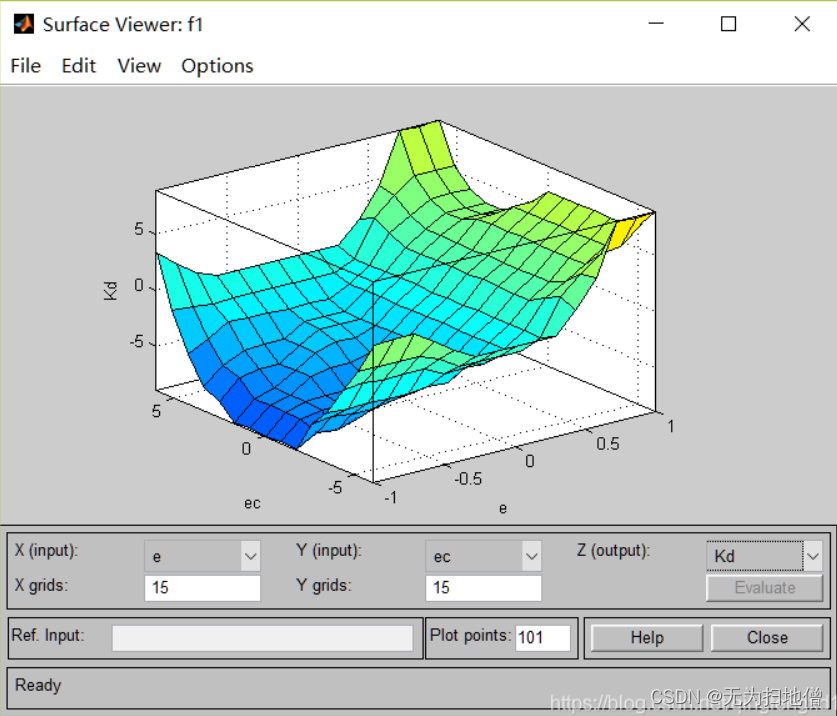Image resolution: width=837 pixels, height=716 pixels.
Task: Click the e axis label below the plot
Action: (x=502, y=508)
